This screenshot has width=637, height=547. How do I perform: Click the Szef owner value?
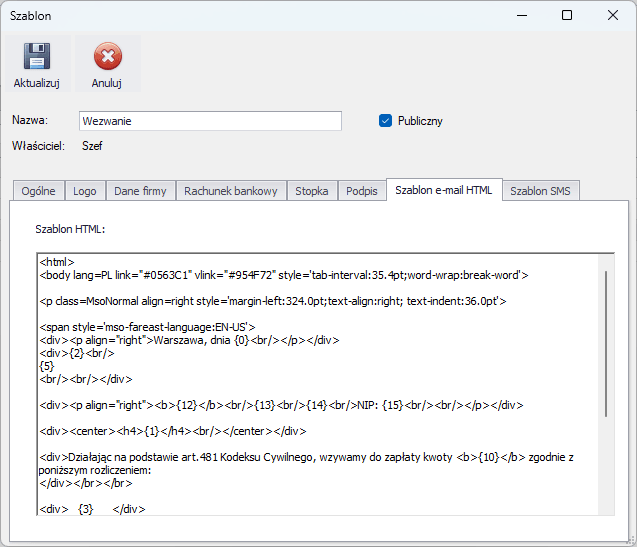click(92, 146)
